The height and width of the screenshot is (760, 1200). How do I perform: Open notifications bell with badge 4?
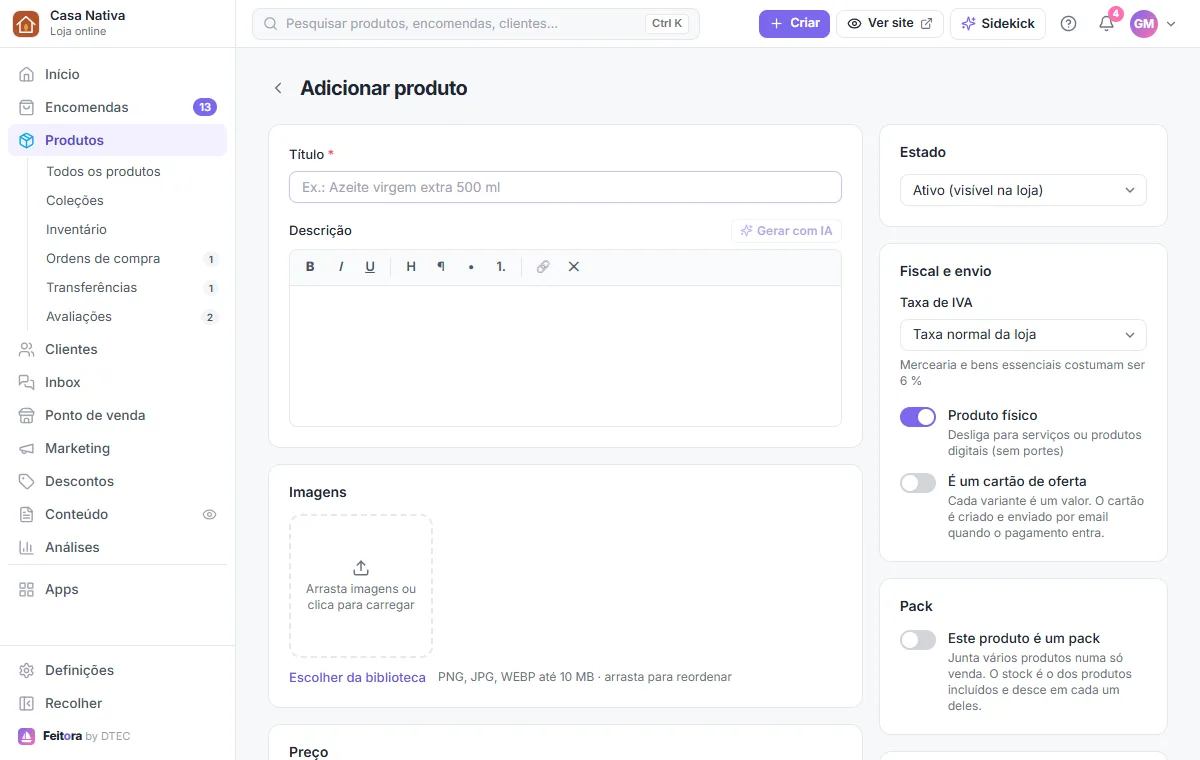click(1106, 24)
